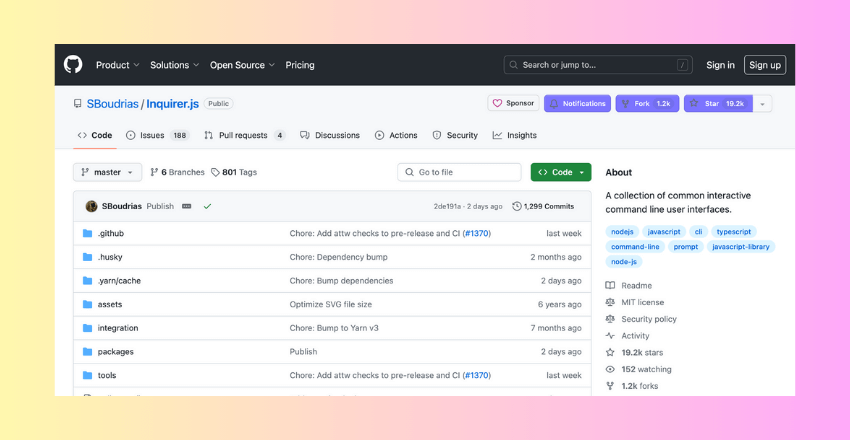850x440 pixels.
Task: Open the tools folder
Action: point(107,375)
